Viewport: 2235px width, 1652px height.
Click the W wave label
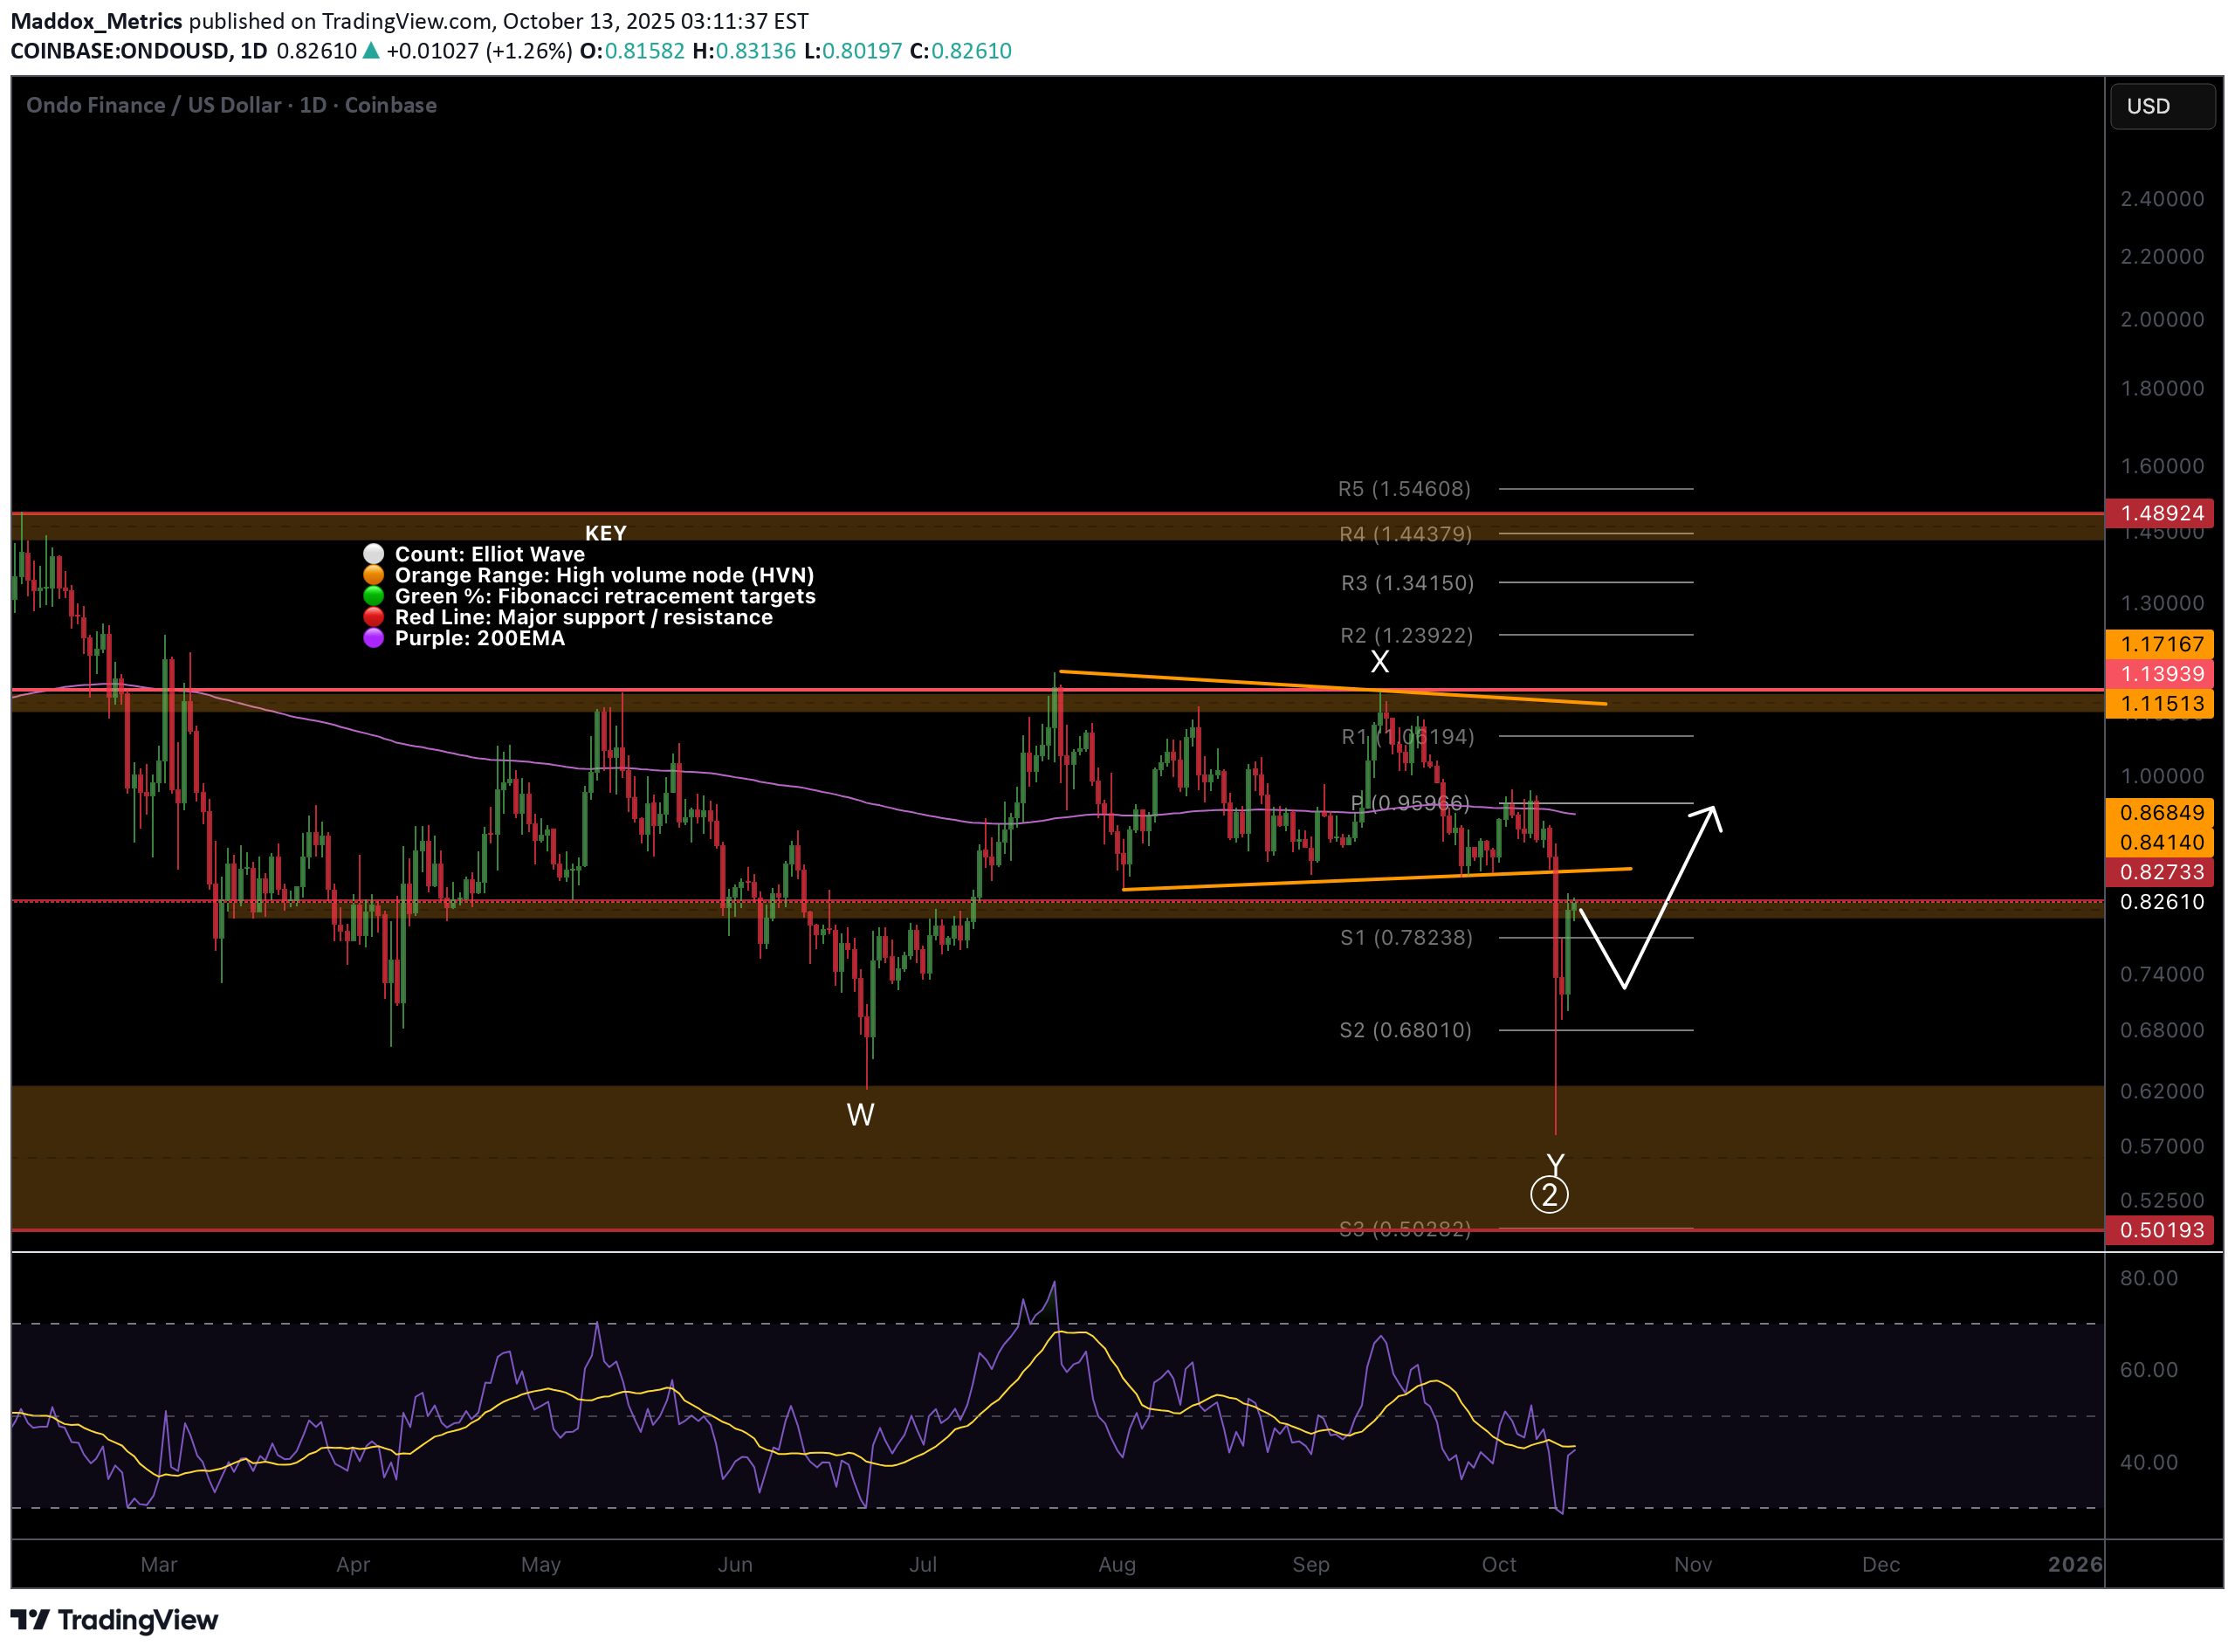[860, 1115]
